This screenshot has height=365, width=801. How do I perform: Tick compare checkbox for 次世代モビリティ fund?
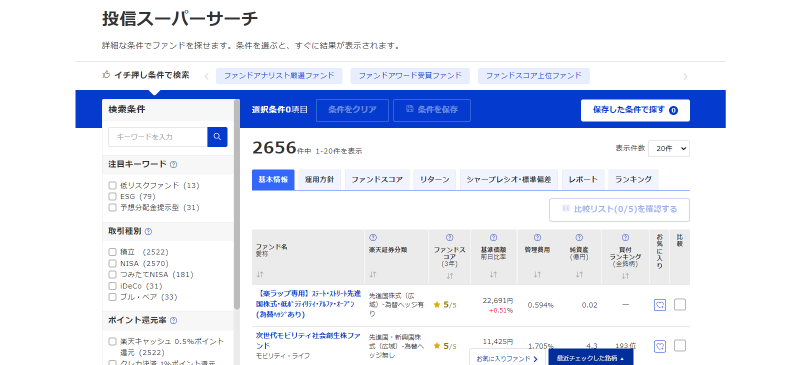[x=680, y=346]
